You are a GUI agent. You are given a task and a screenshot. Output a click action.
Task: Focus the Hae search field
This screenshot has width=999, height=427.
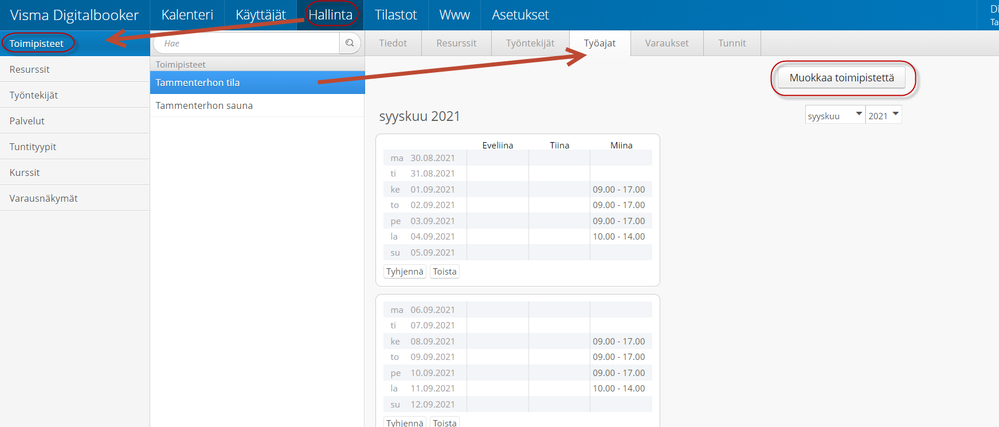[247, 43]
